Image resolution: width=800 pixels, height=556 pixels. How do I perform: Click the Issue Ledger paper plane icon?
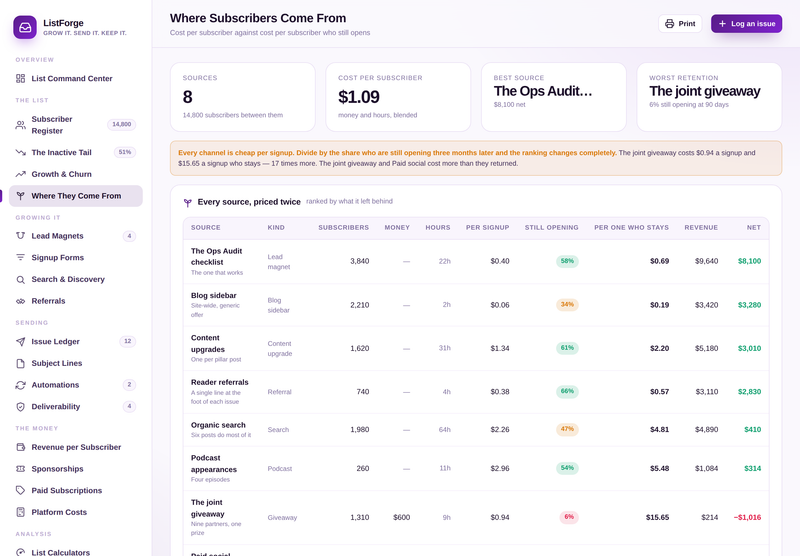pos(20,341)
